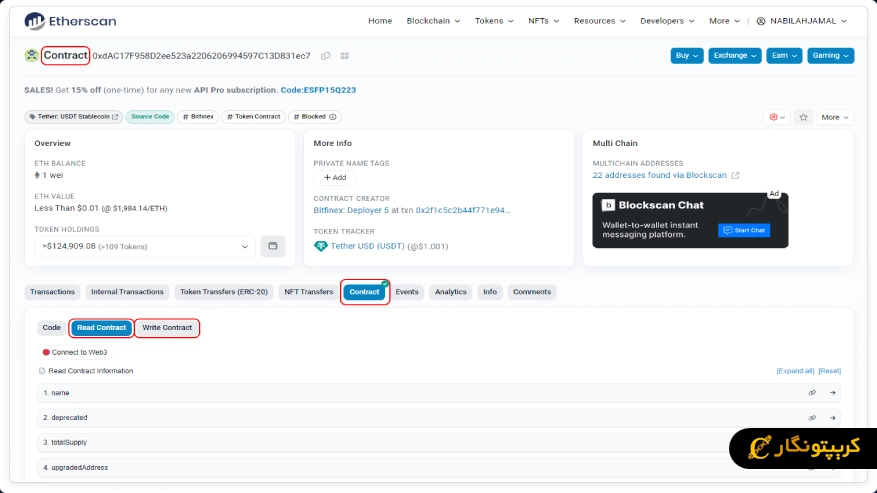Open the Resources dropdown menu
The height and width of the screenshot is (493, 877).
pos(600,21)
